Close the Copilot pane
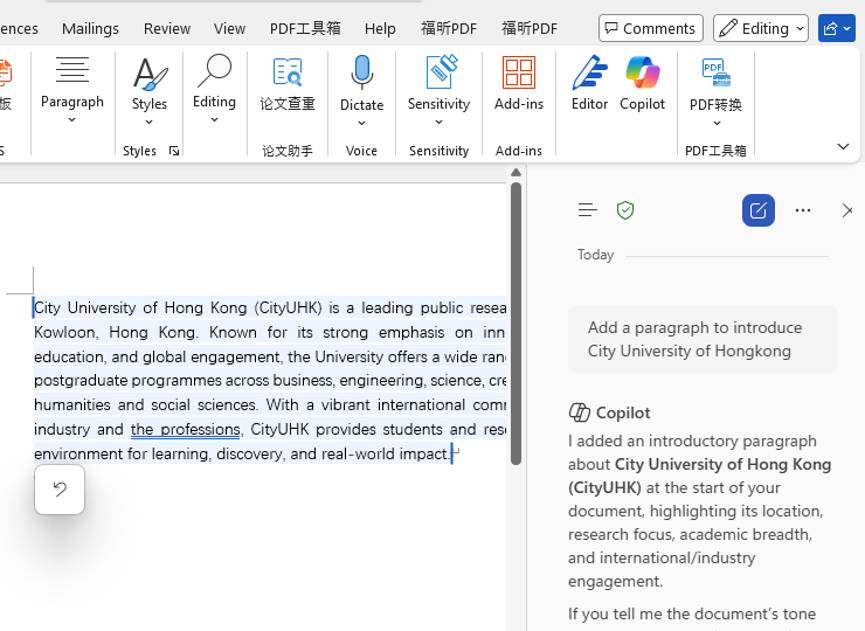 coord(847,210)
